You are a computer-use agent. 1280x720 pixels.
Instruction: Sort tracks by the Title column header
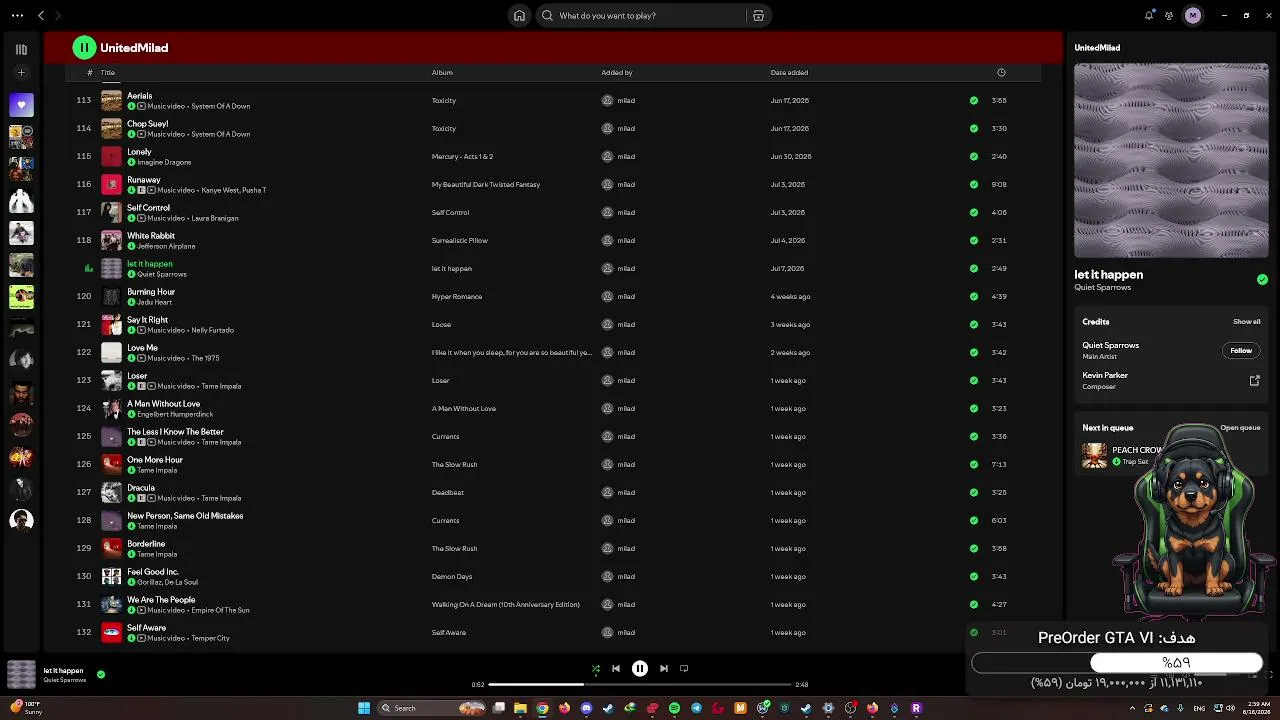tap(108, 72)
